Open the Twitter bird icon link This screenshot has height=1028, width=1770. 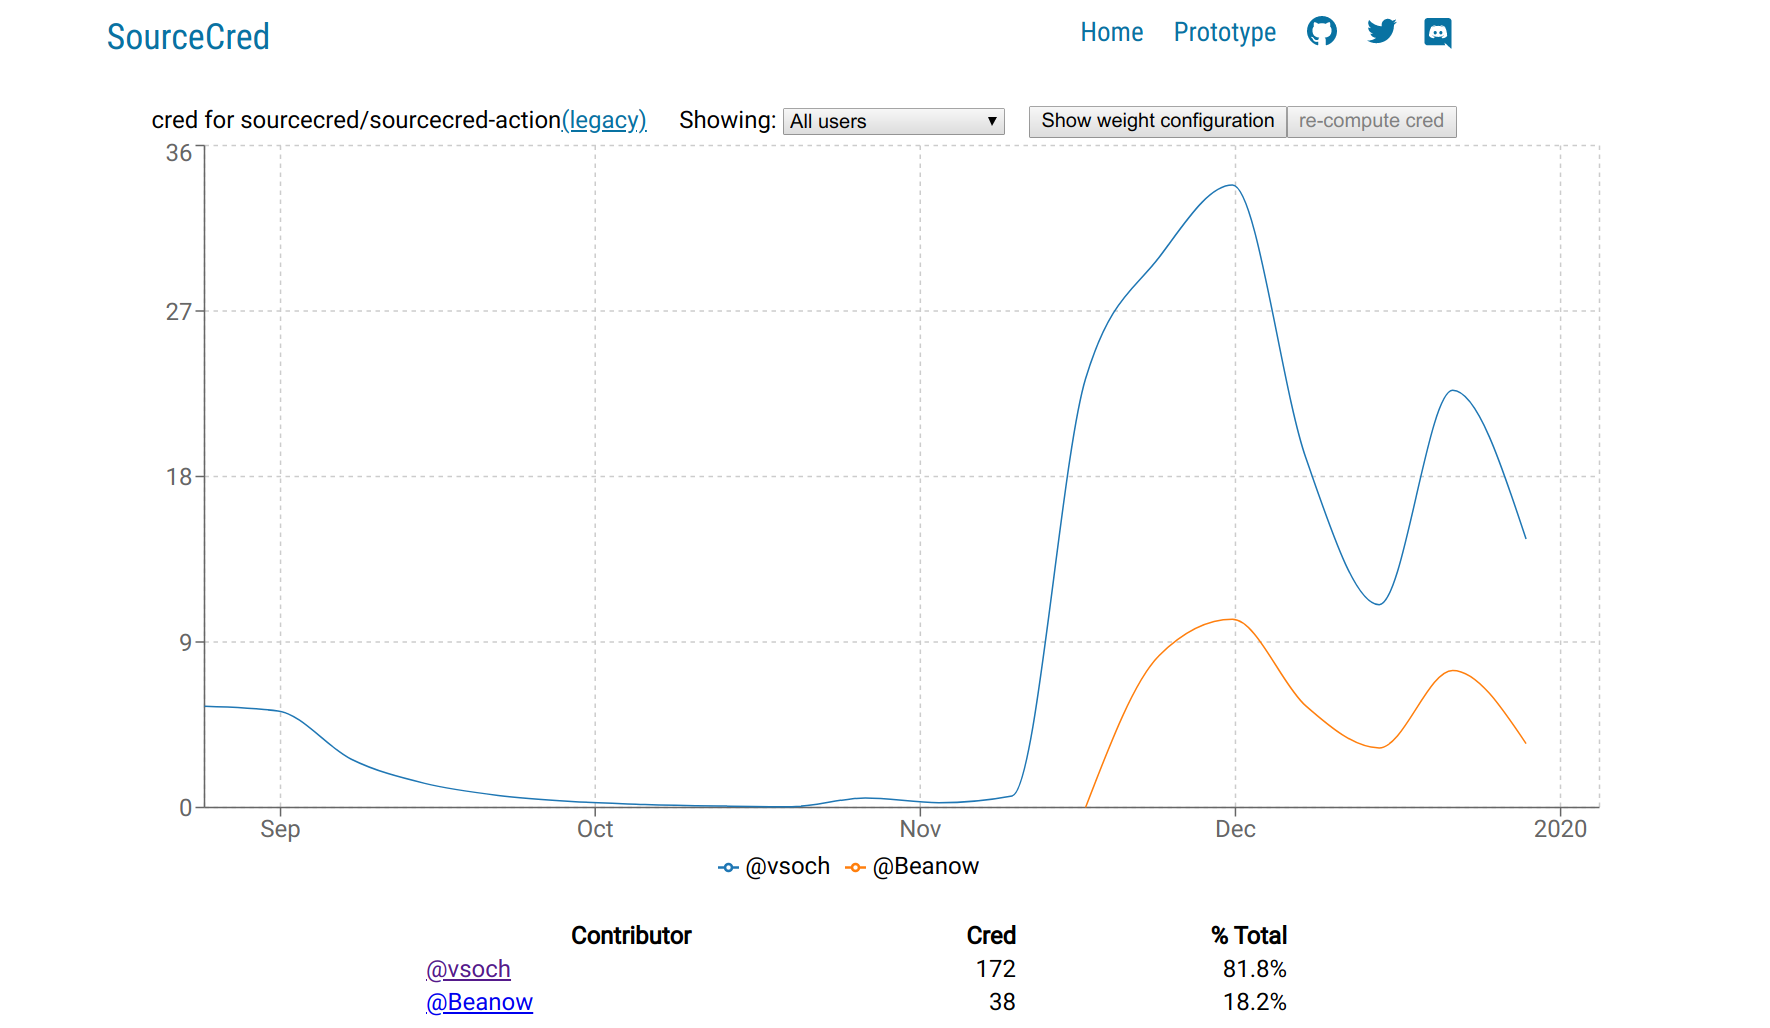[x=1381, y=32]
